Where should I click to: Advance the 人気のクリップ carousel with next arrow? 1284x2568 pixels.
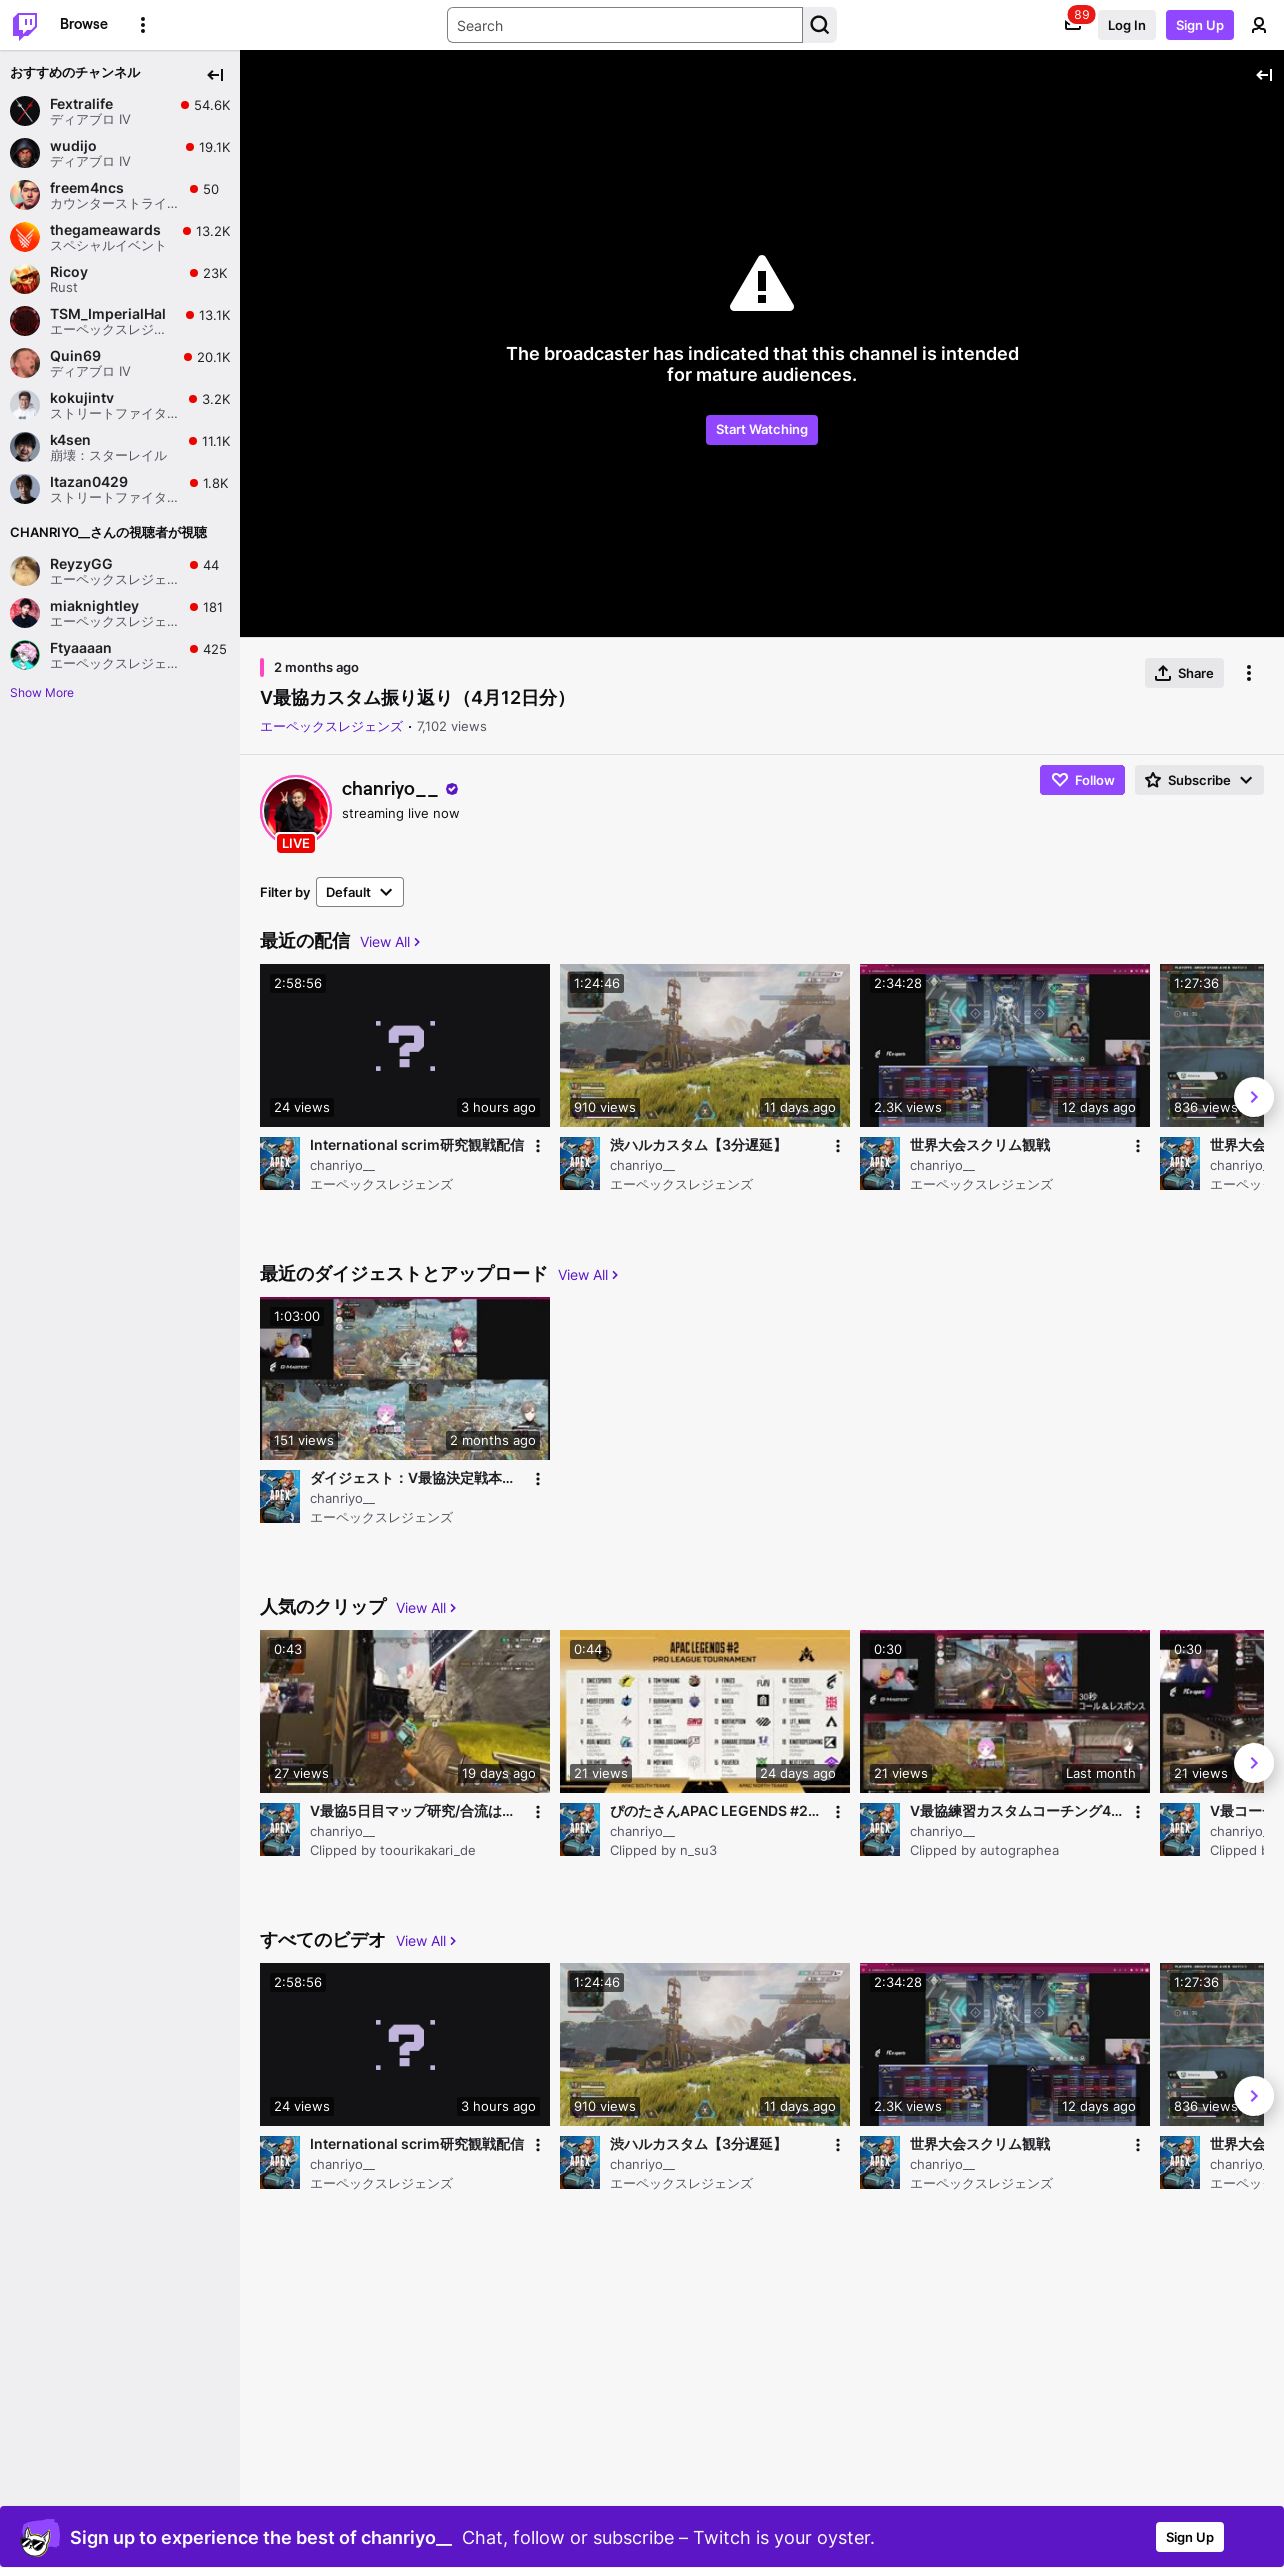click(1254, 1763)
